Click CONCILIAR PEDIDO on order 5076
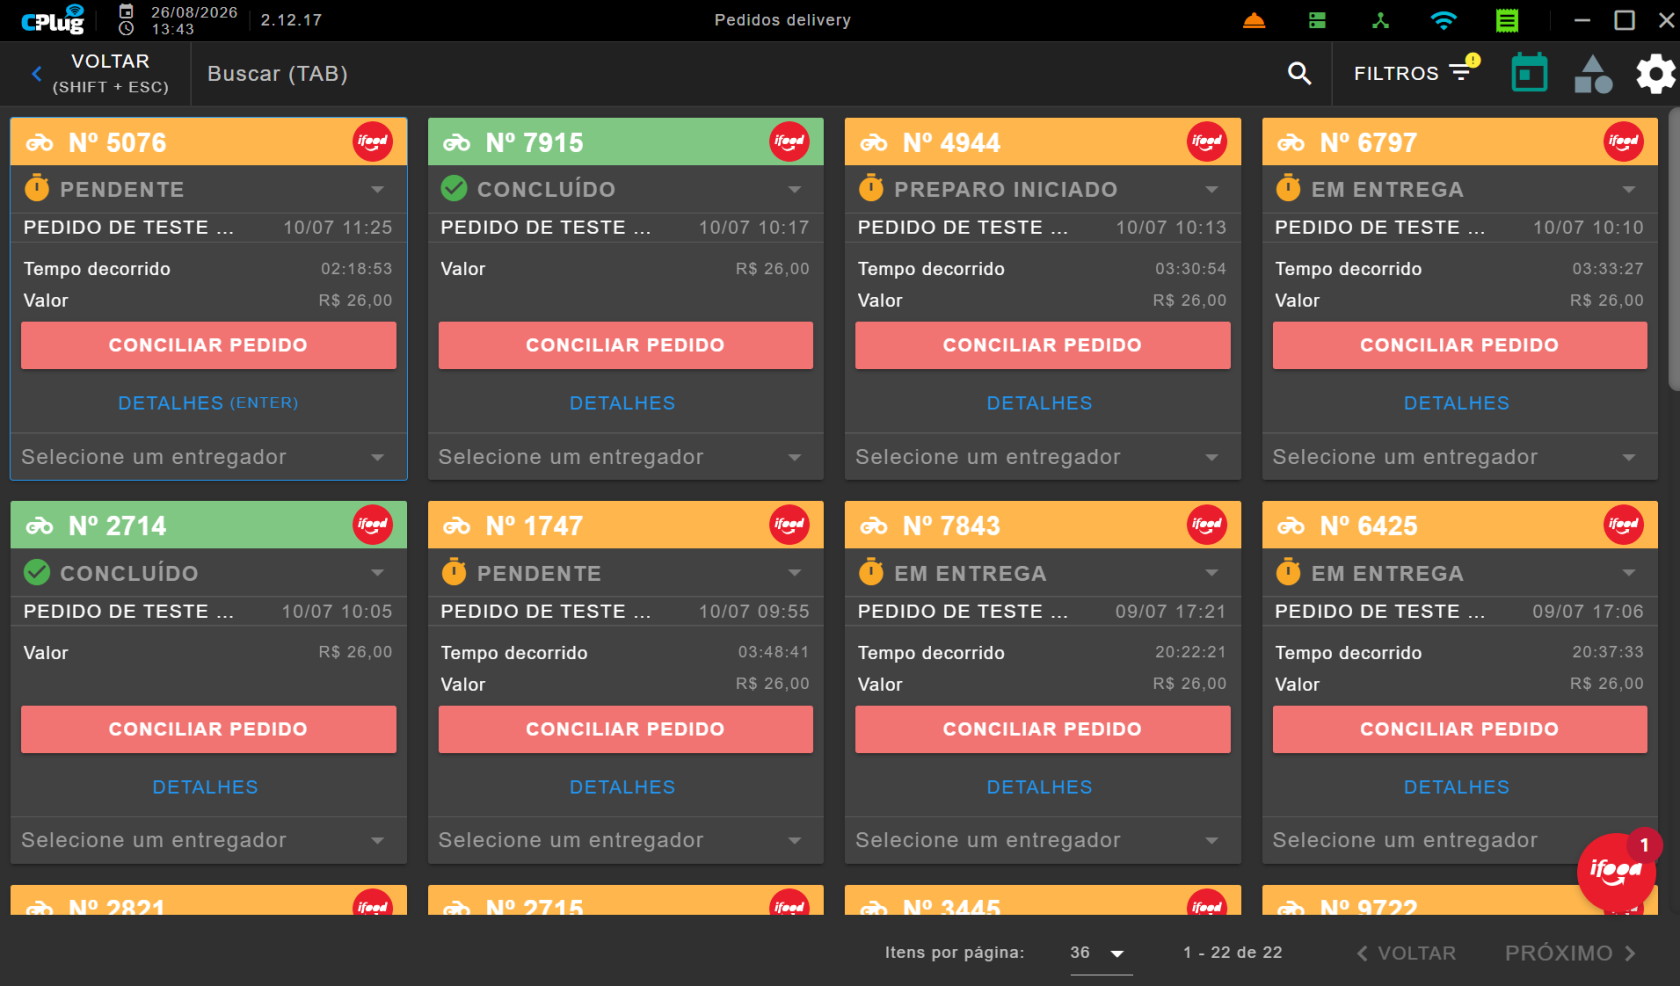1680x986 pixels. coord(208,345)
